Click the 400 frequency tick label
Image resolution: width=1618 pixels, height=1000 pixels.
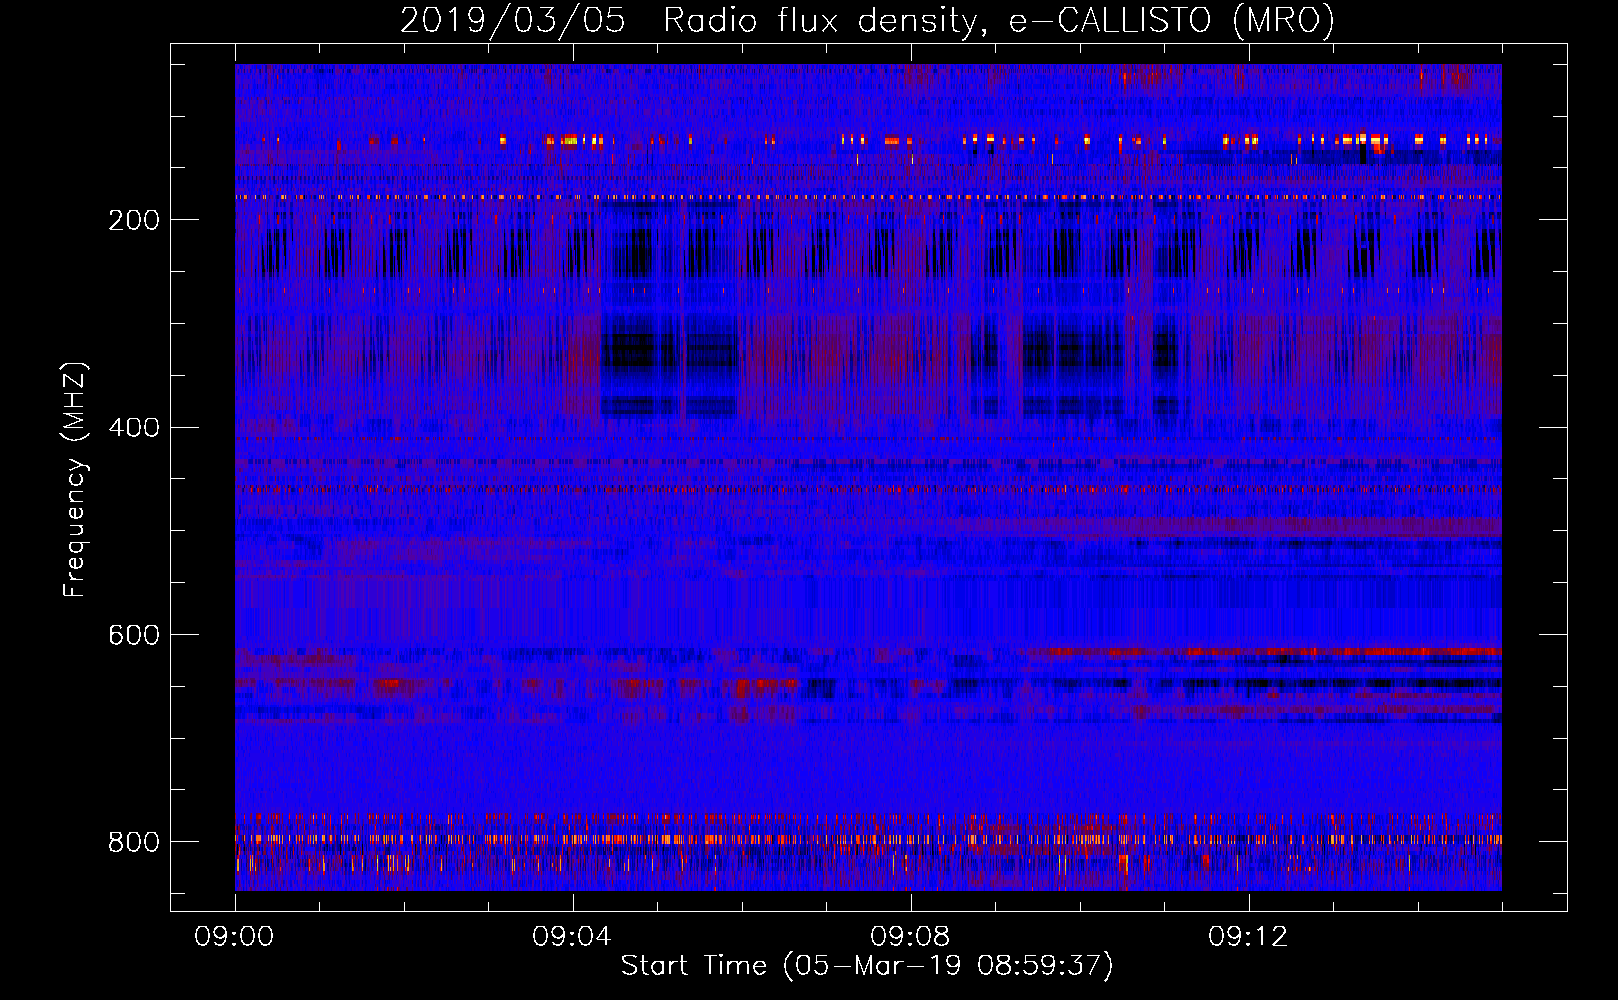[134, 428]
